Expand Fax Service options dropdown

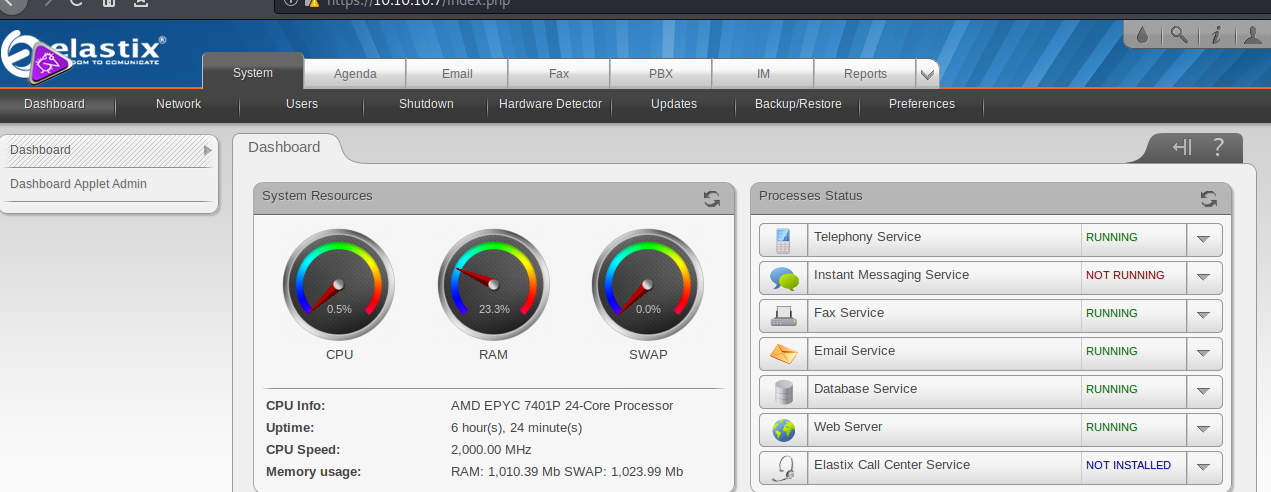point(1203,316)
